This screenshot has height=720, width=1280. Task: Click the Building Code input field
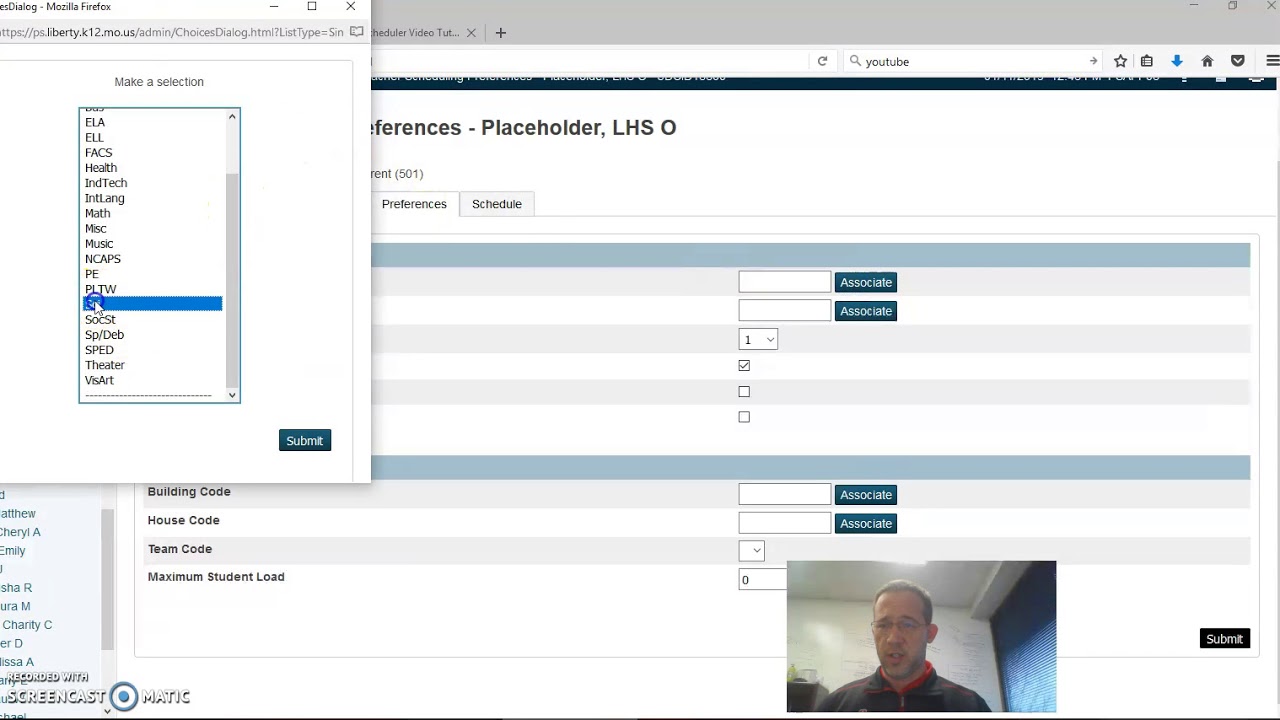click(785, 495)
